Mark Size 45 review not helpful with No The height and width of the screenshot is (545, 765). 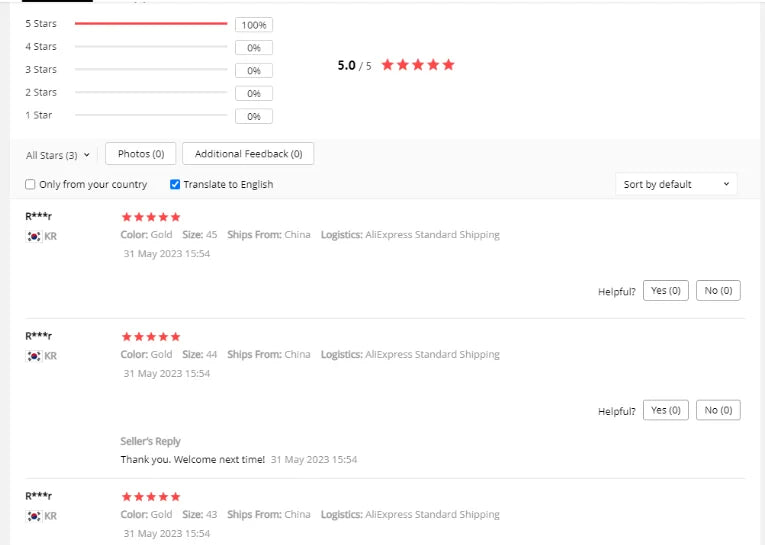point(718,290)
